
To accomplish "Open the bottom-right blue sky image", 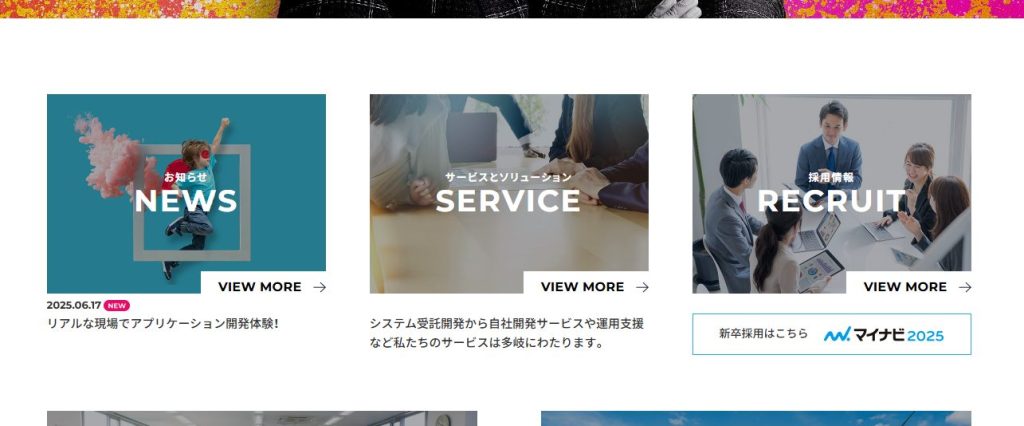I will point(756,418).
